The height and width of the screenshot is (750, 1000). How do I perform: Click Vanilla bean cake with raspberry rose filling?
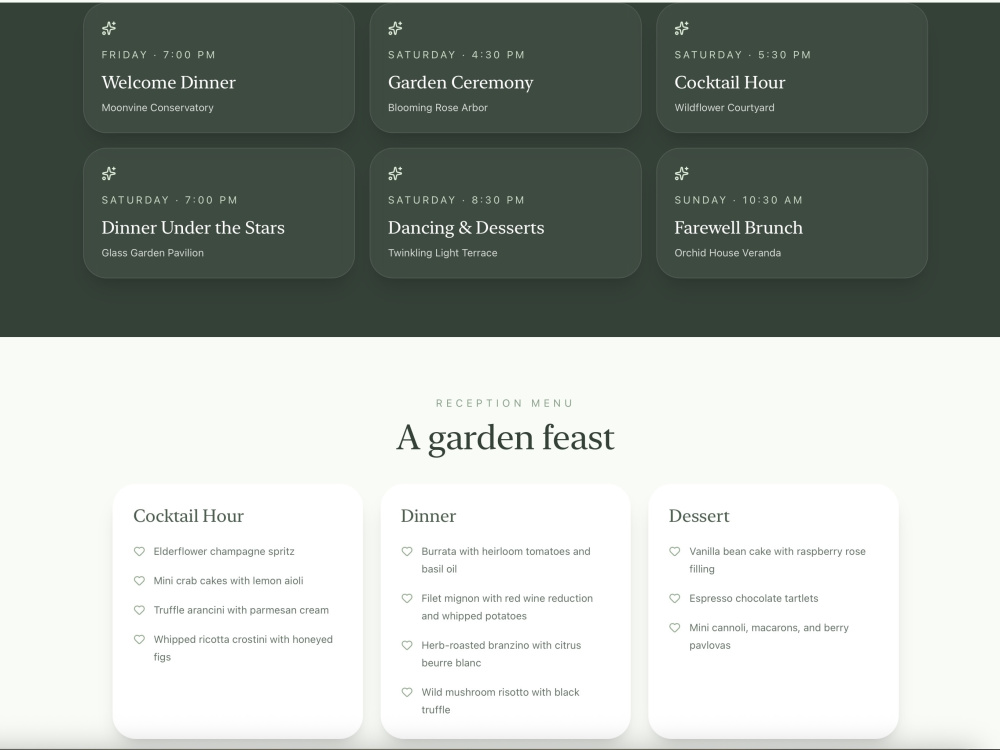point(777,560)
